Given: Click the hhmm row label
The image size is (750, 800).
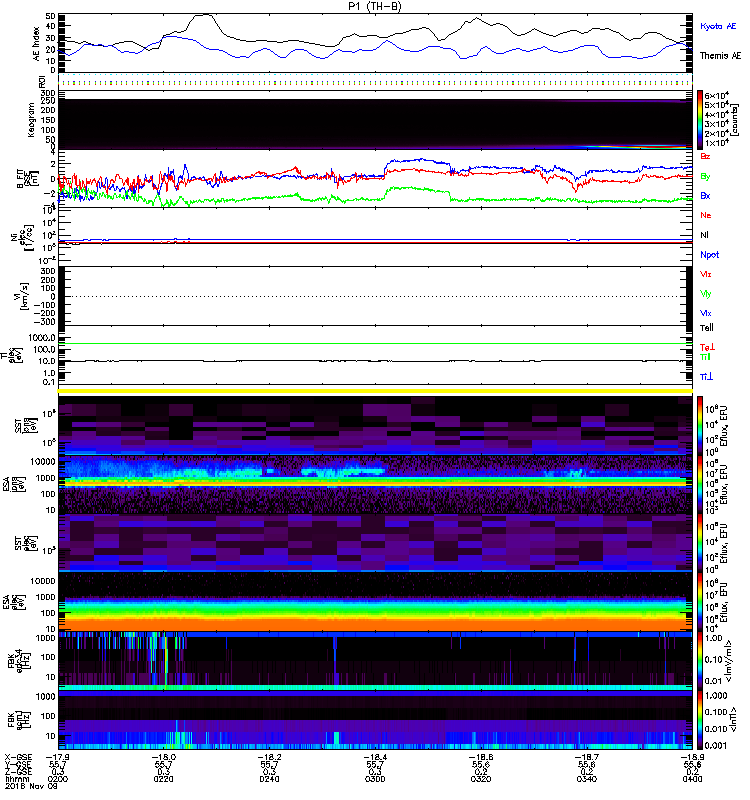Looking at the screenshot, I should pos(15,779).
